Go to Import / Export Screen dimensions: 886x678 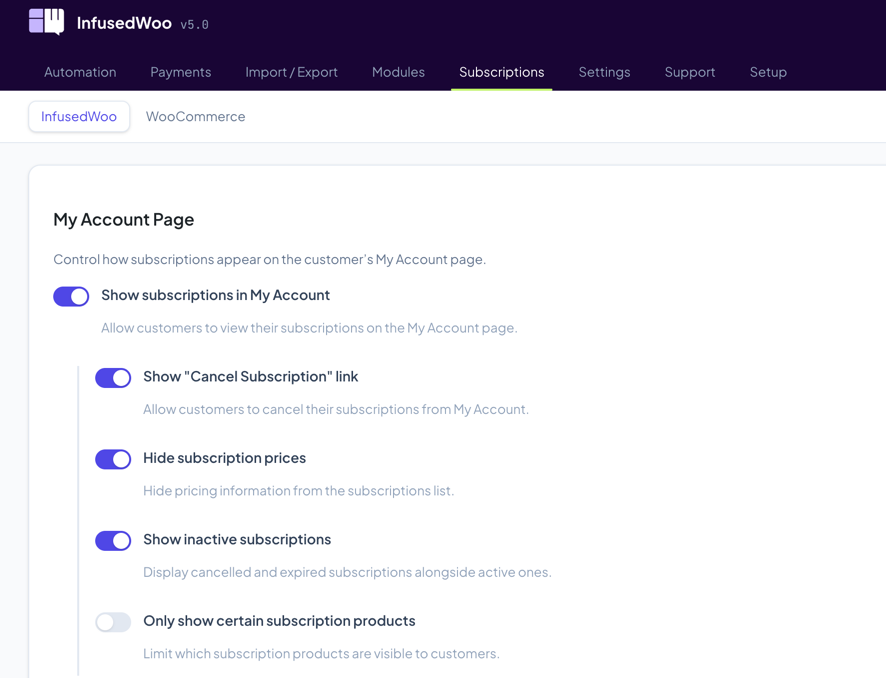pyautogui.click(x=291, y=72)
